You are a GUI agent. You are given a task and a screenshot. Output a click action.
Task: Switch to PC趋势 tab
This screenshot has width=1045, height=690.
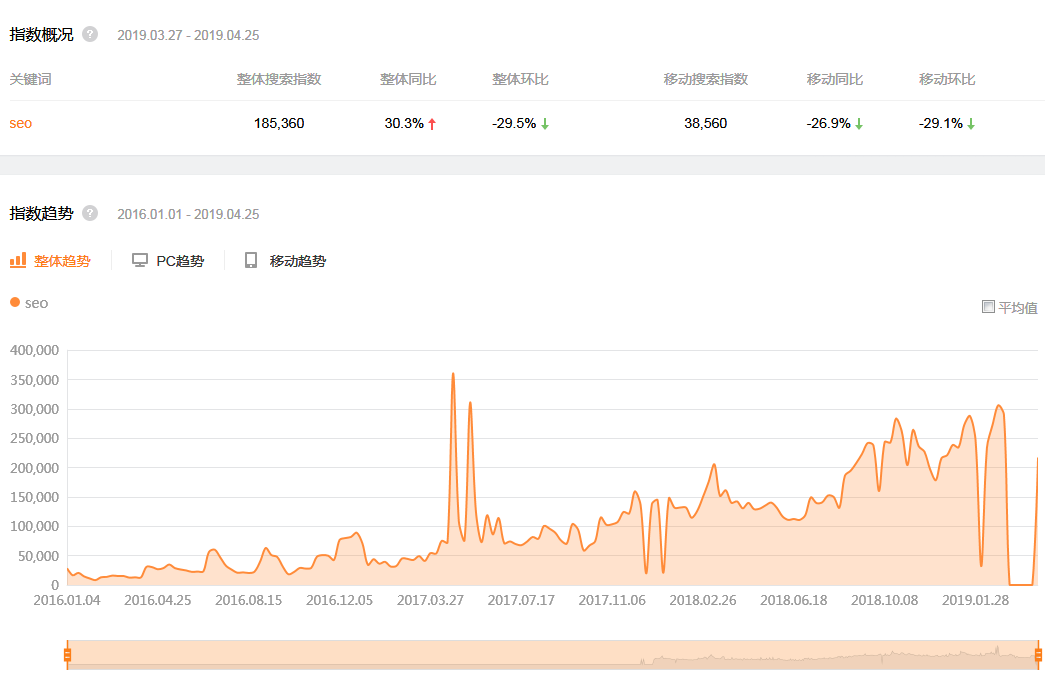click(180, 261)
